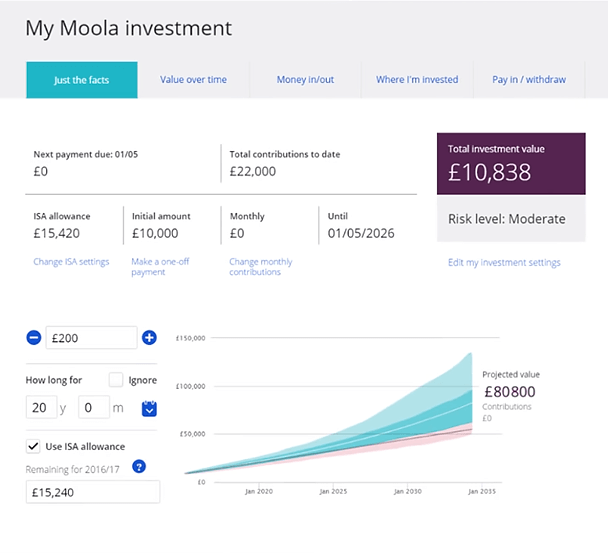Image resolution: width=608 pixels, height=553 pixels.
Task: Click the plus button beside £200 amount
Action: (x=149, y=337)
